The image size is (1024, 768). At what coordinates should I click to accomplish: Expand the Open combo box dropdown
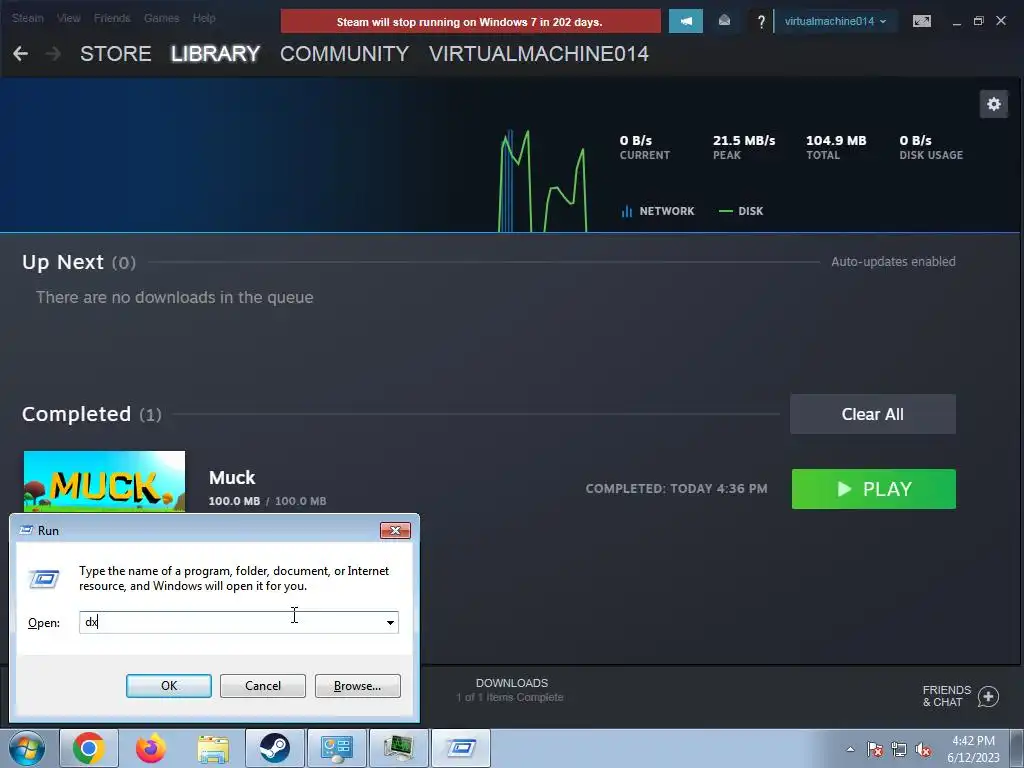390,622
